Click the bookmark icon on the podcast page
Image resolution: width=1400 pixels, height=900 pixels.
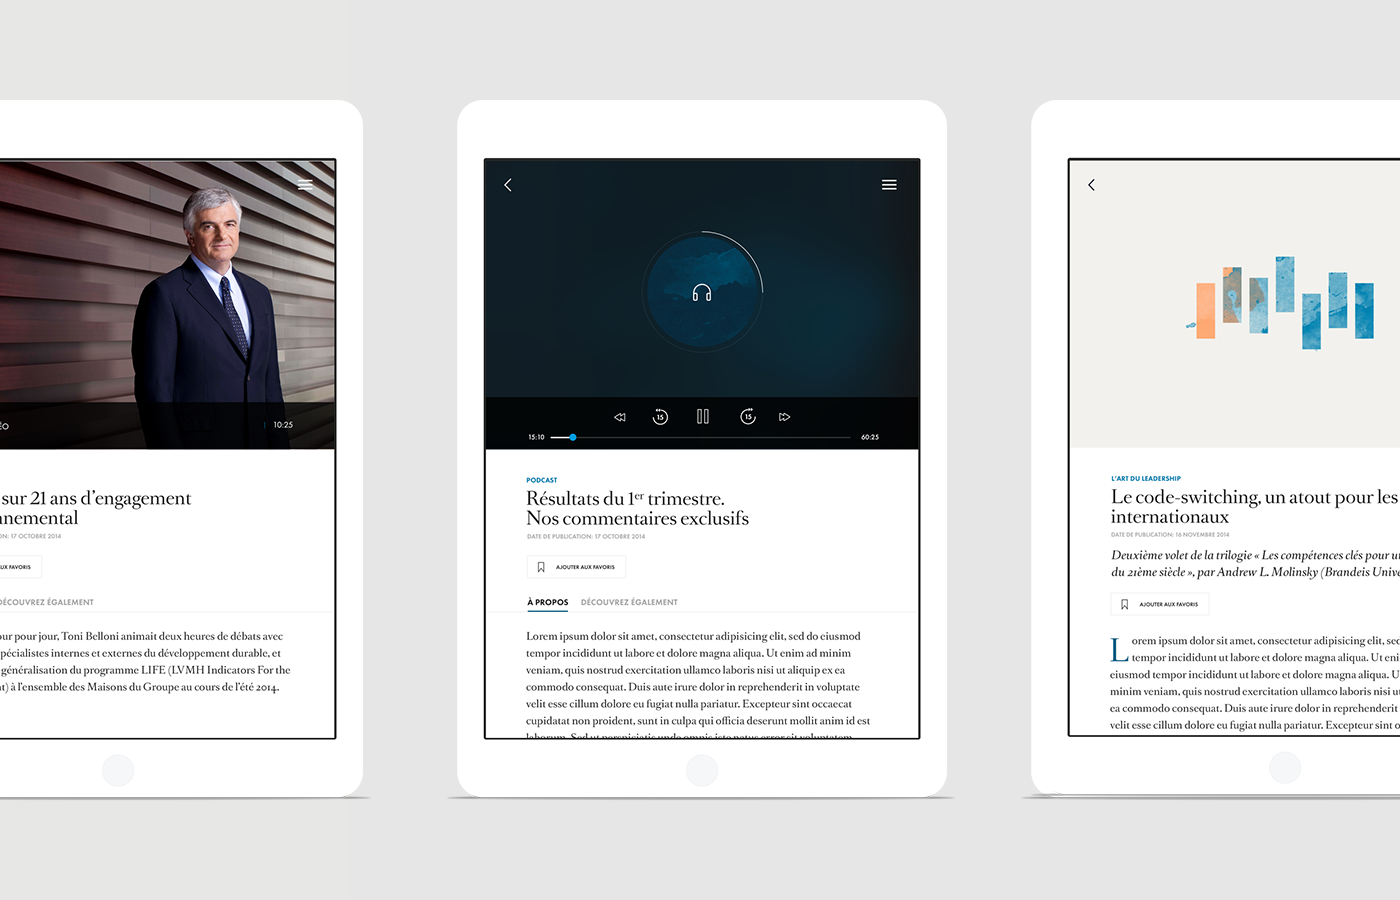[x=541, y=567]
